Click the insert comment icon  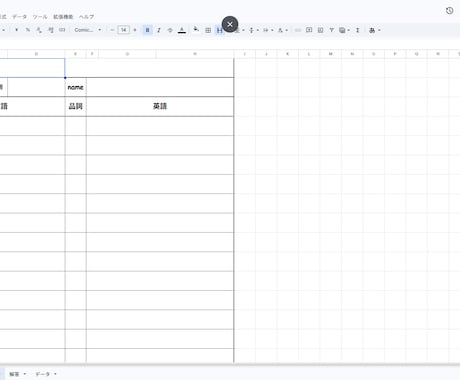click(309, 30)
